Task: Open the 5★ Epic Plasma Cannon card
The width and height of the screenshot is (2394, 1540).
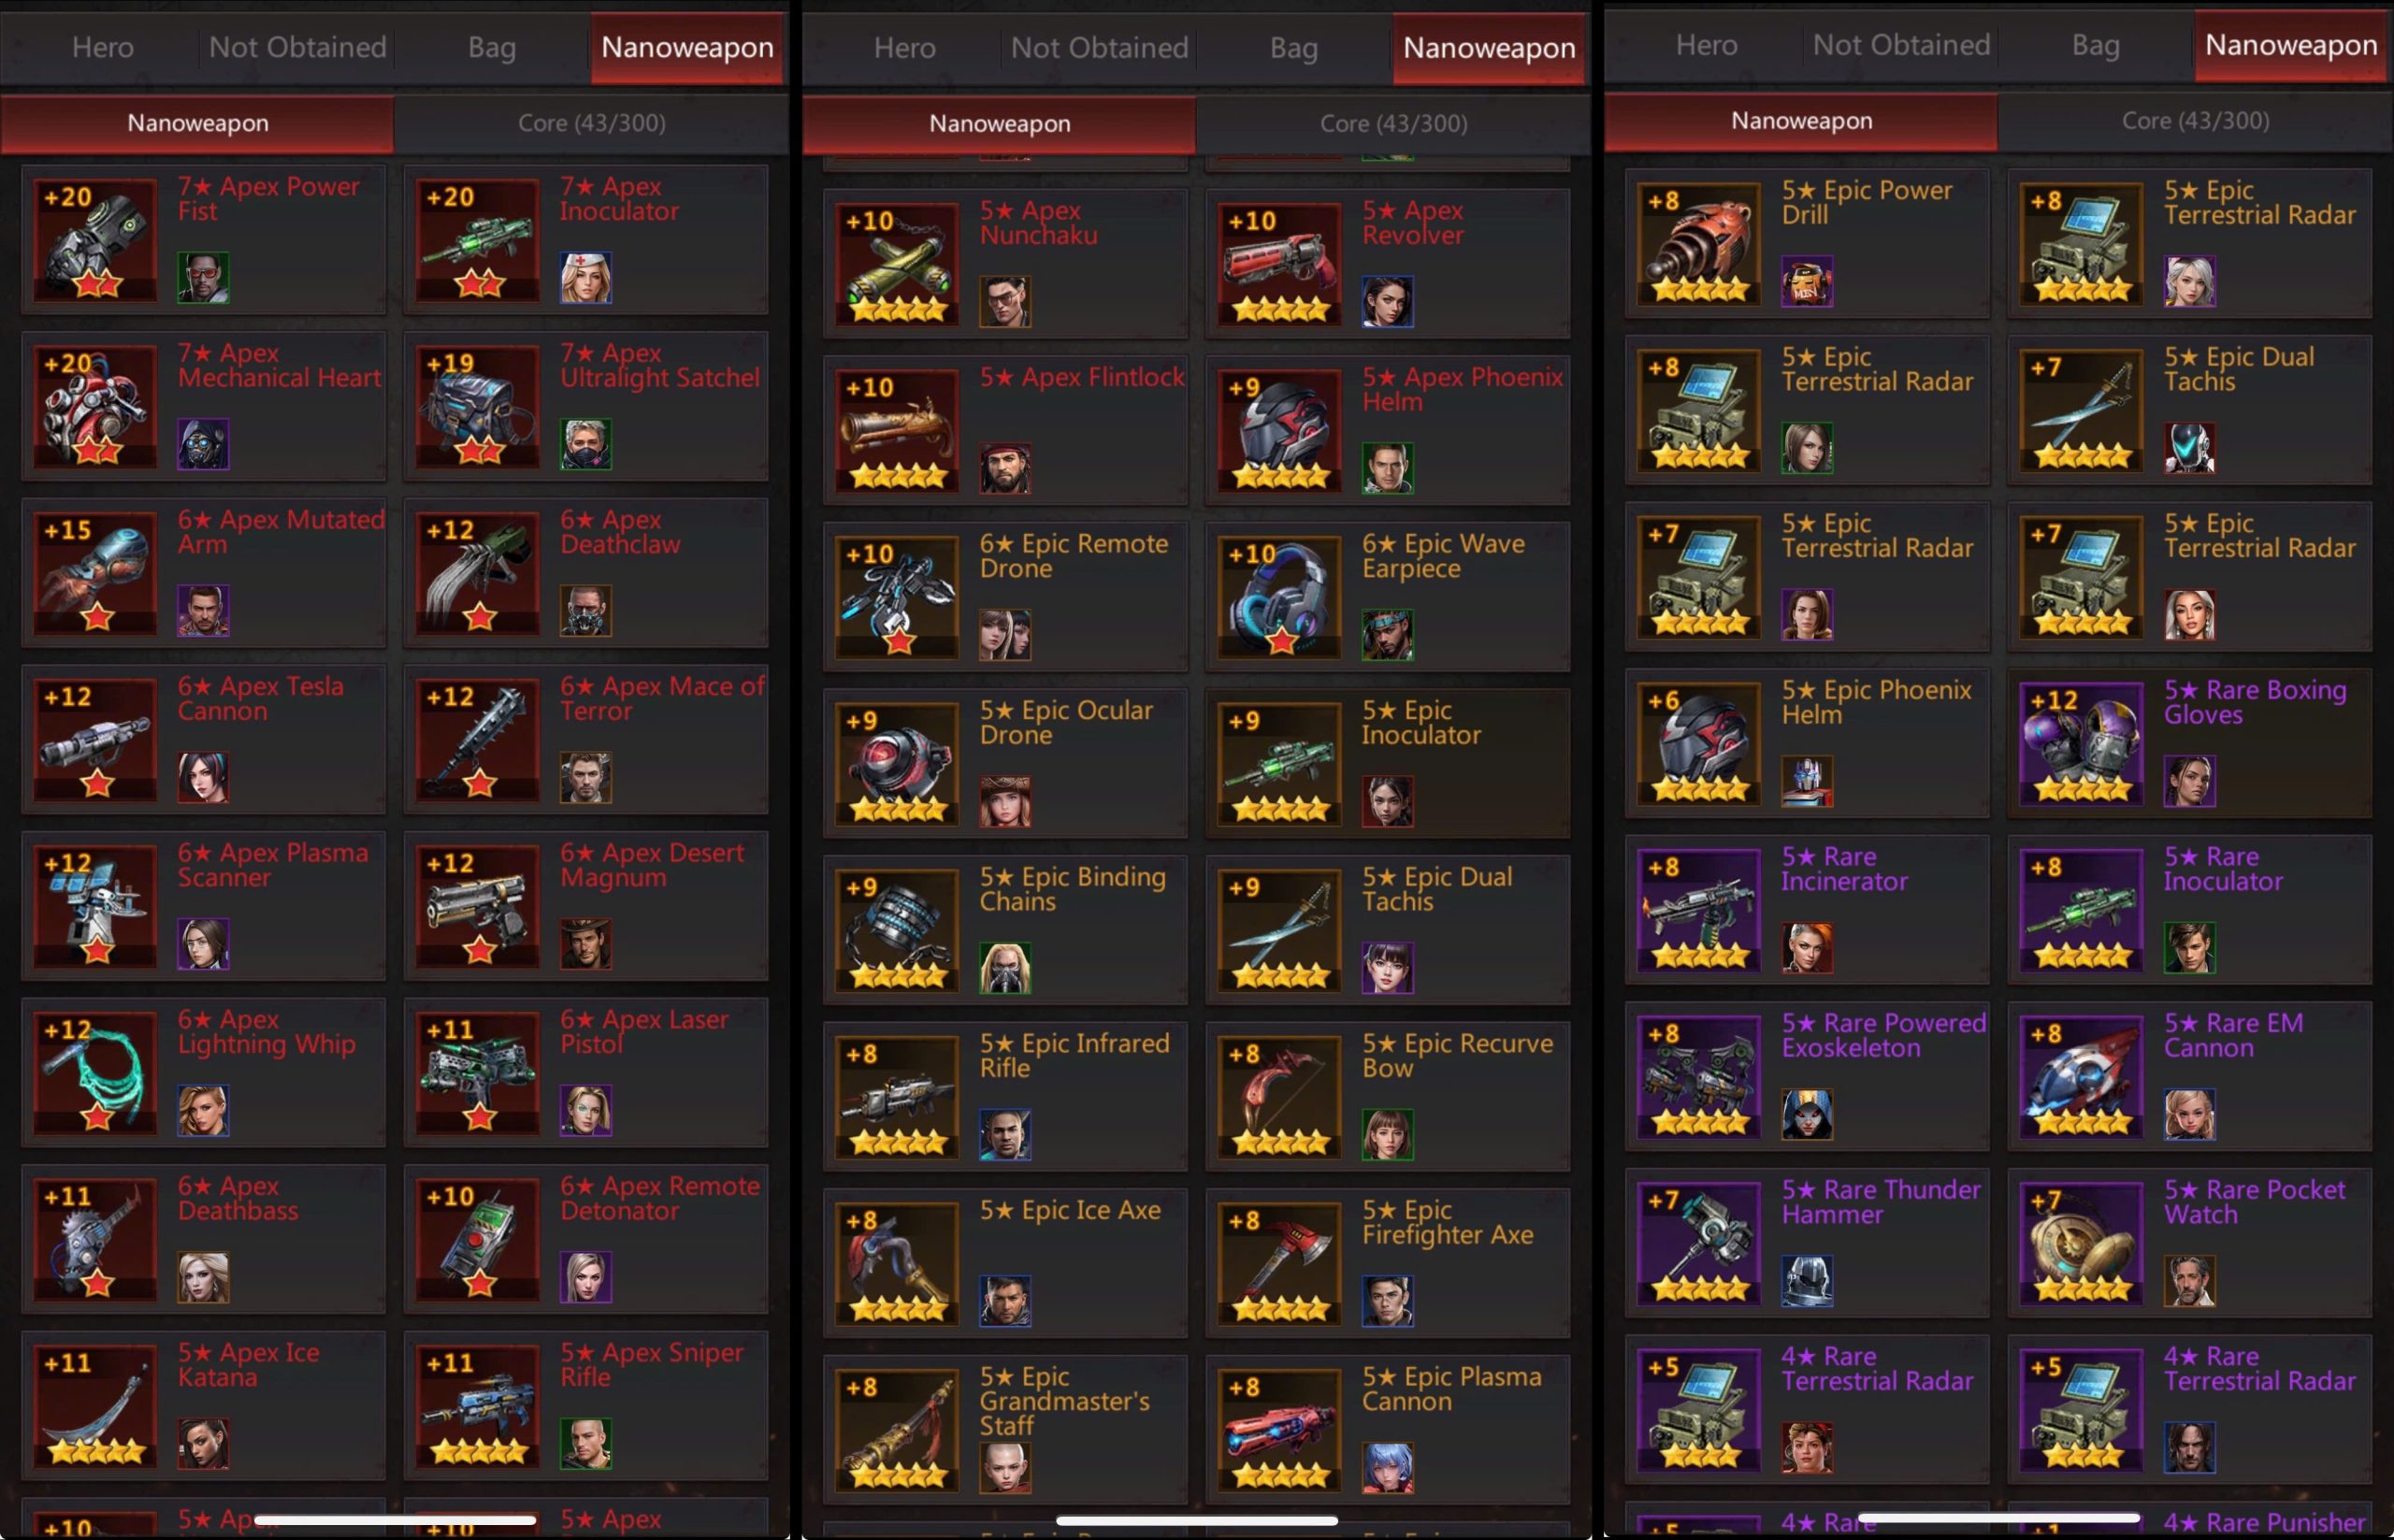Action: (x=1388, y=1429)
